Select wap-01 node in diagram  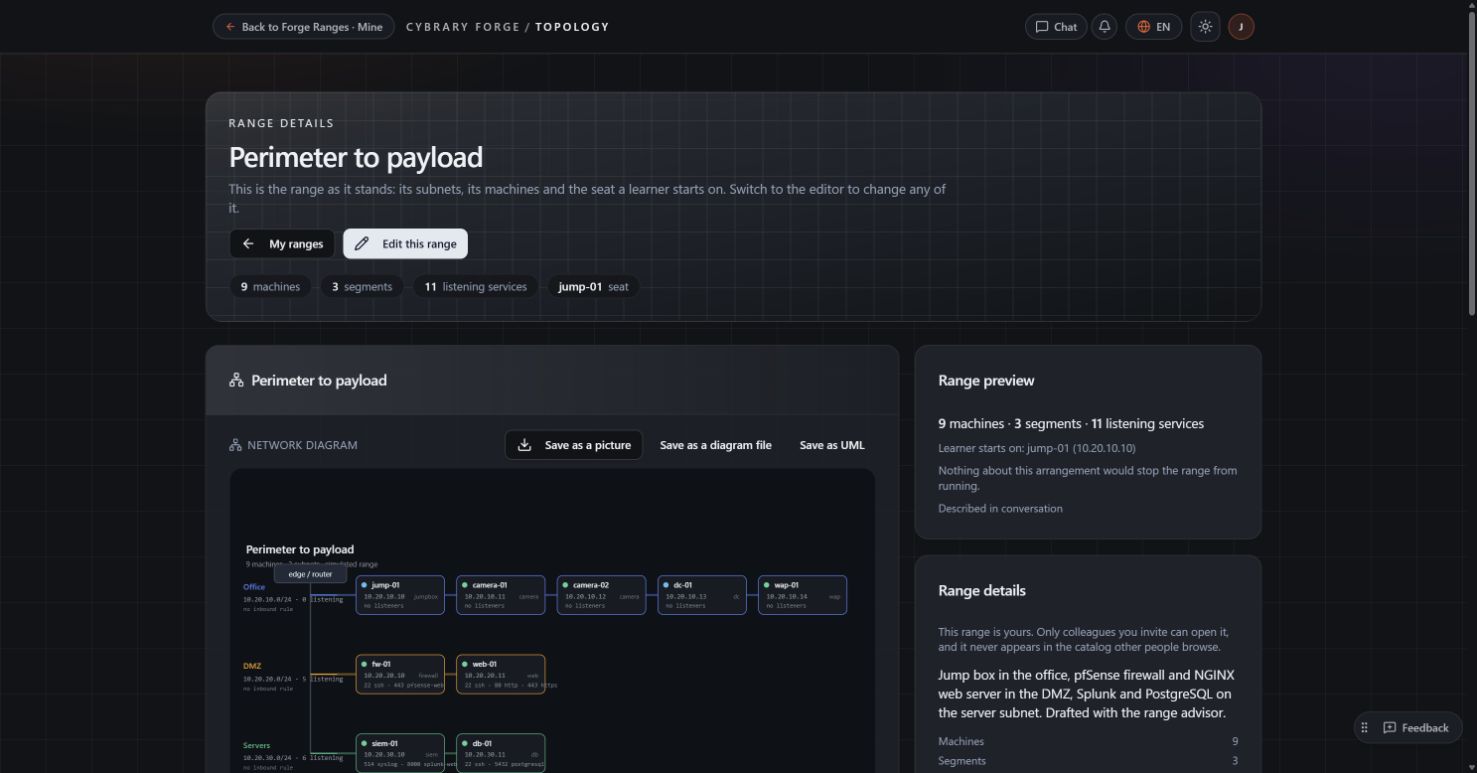(x=802, y=595)
